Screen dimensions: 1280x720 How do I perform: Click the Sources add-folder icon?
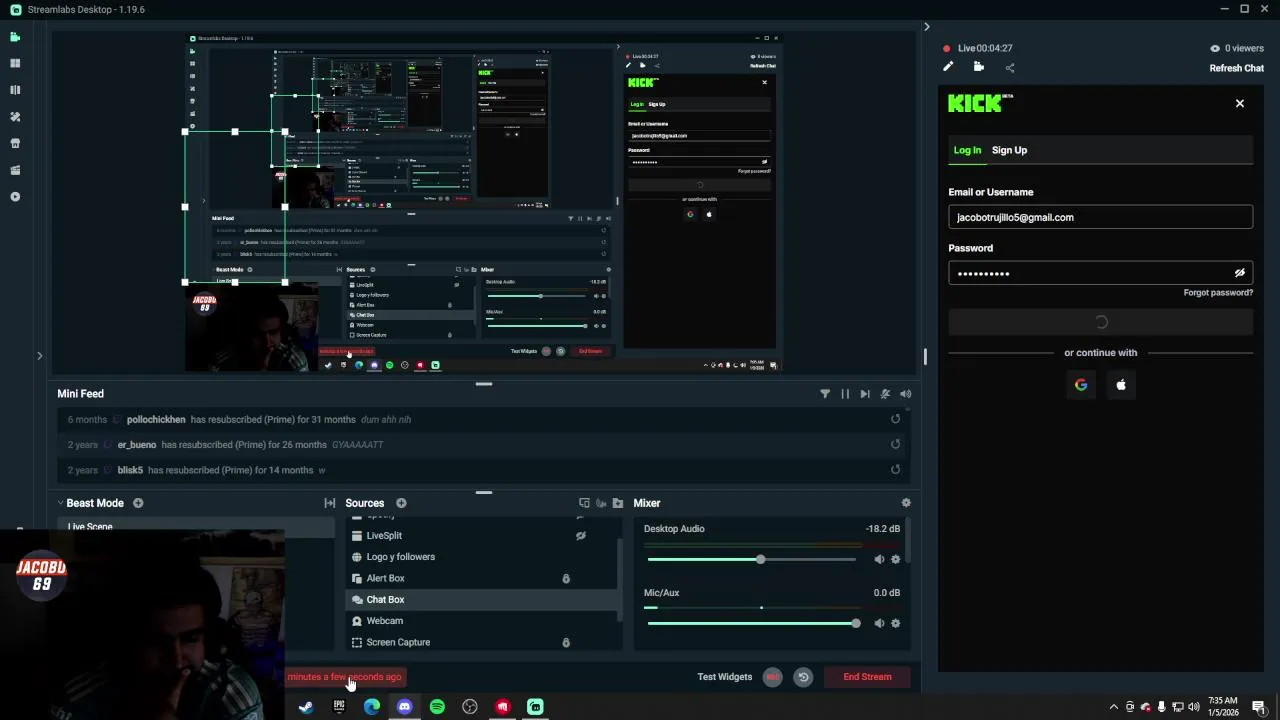[618, 503]
